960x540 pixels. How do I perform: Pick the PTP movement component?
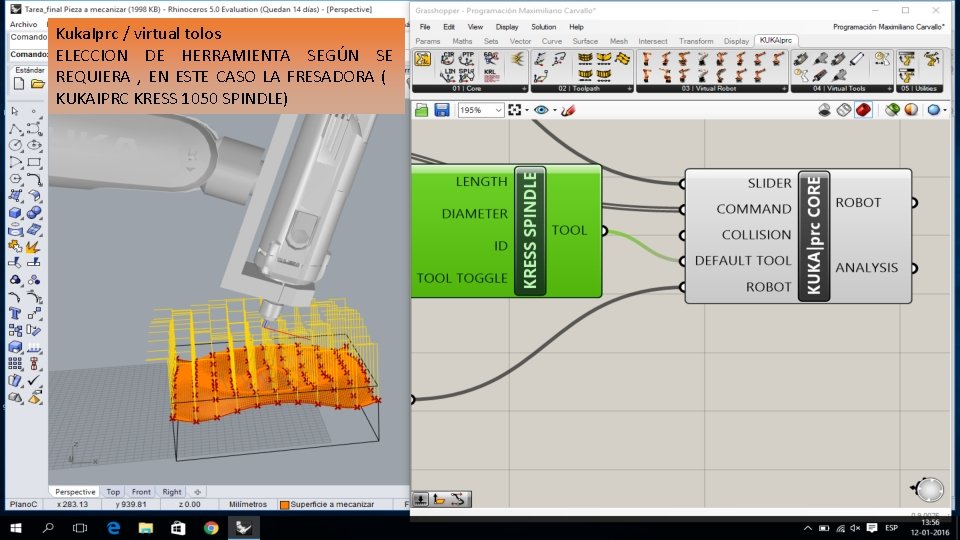467,59
